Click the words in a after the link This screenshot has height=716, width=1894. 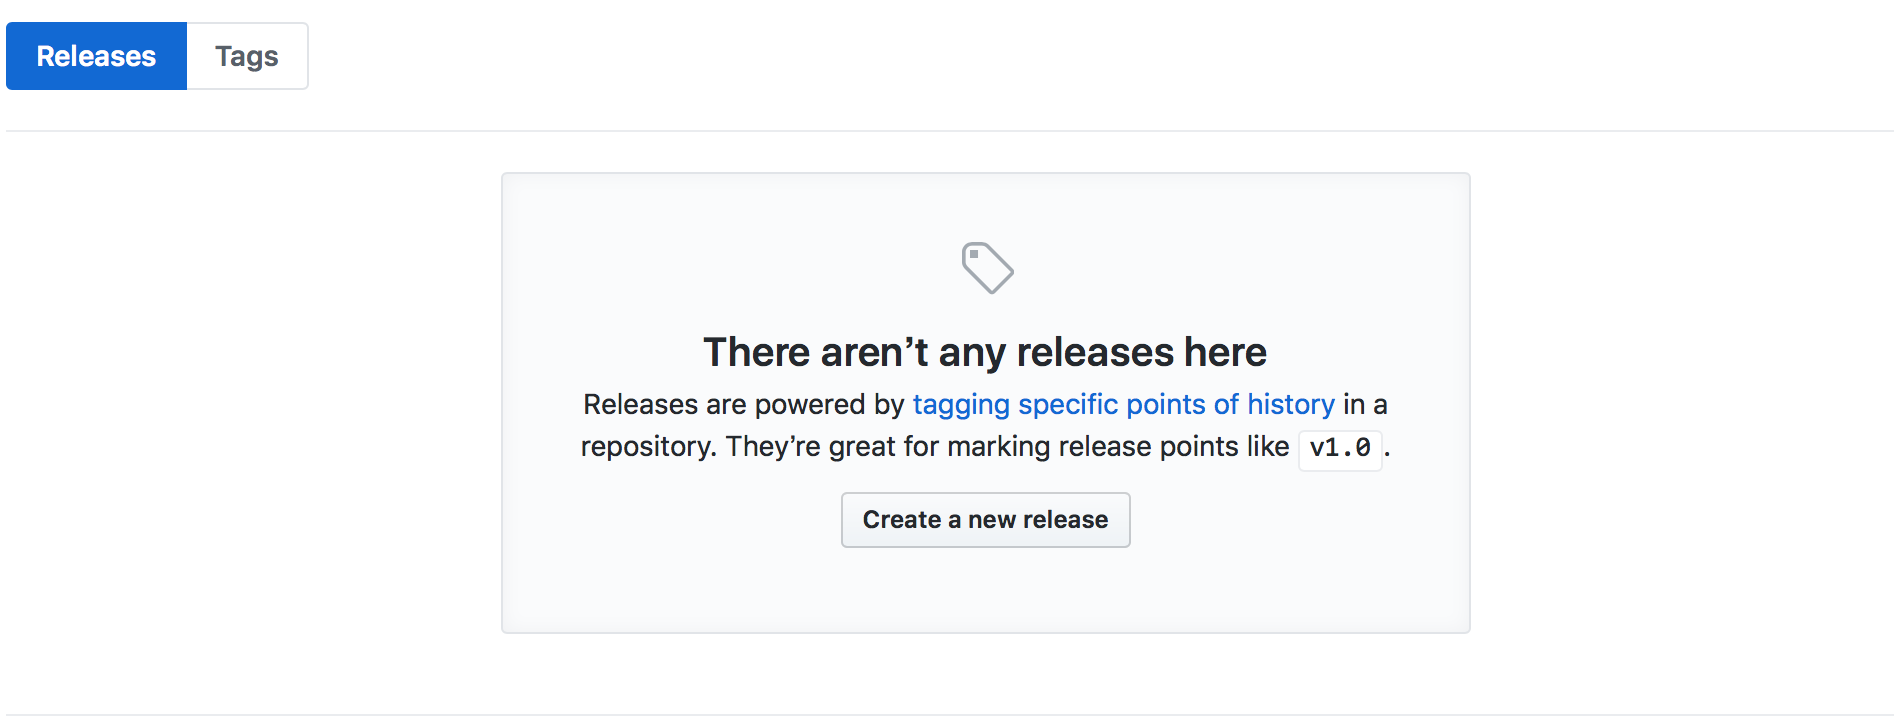[1365, 404]
